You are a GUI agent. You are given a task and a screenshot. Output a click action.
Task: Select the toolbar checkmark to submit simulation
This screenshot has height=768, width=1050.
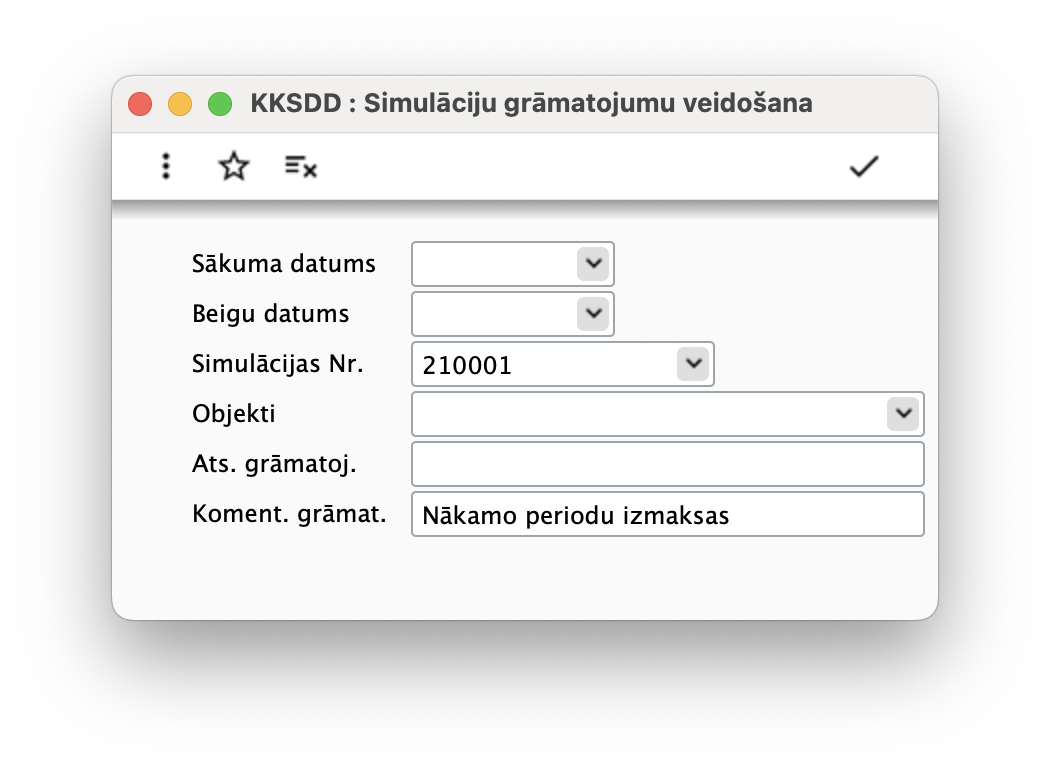(863, 166)
